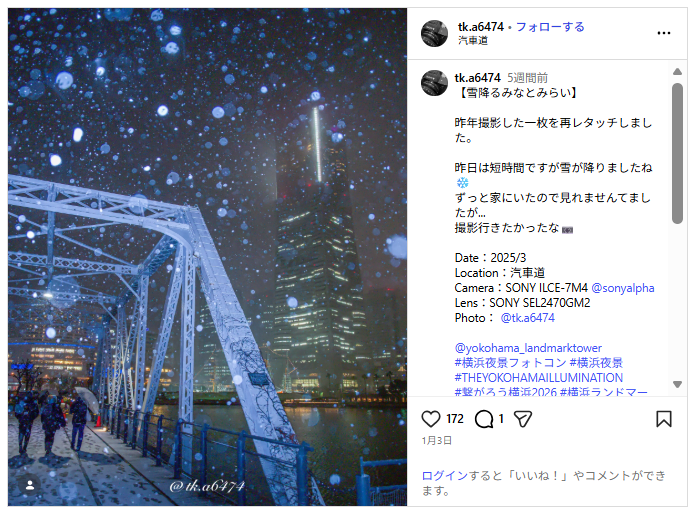Open the snowy bridge photo
Screen dimensions: 695x511
(207, 257)
